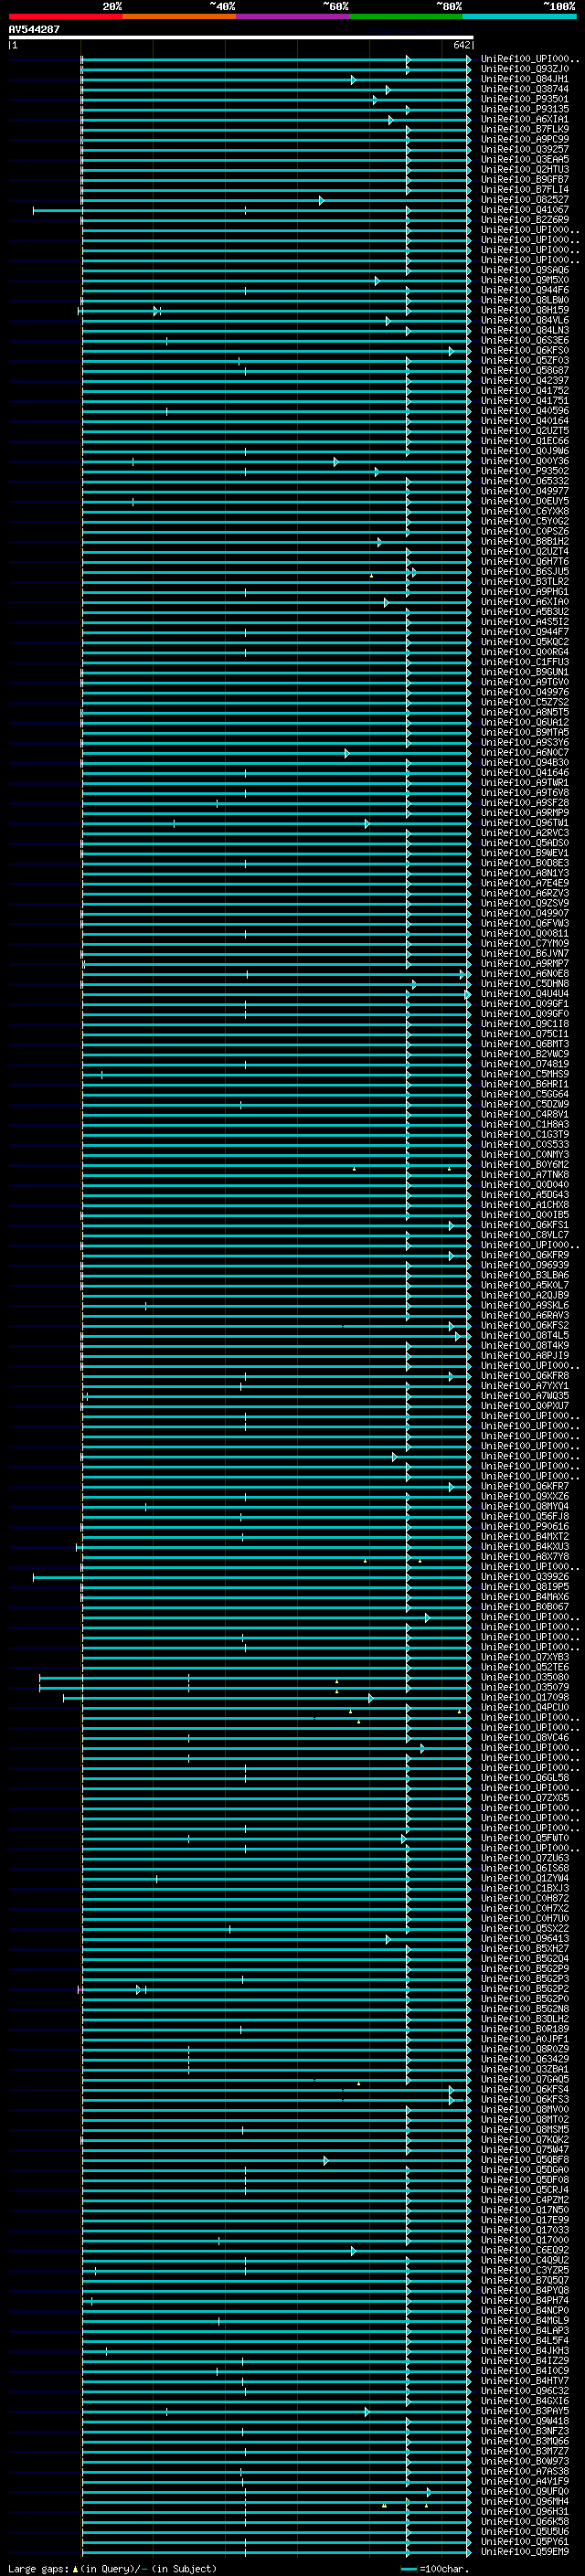Viewport: 585px width, 2576px height.
Task: Click the alignment bar of the Q39926 row
Action: tap(251, 1577)
